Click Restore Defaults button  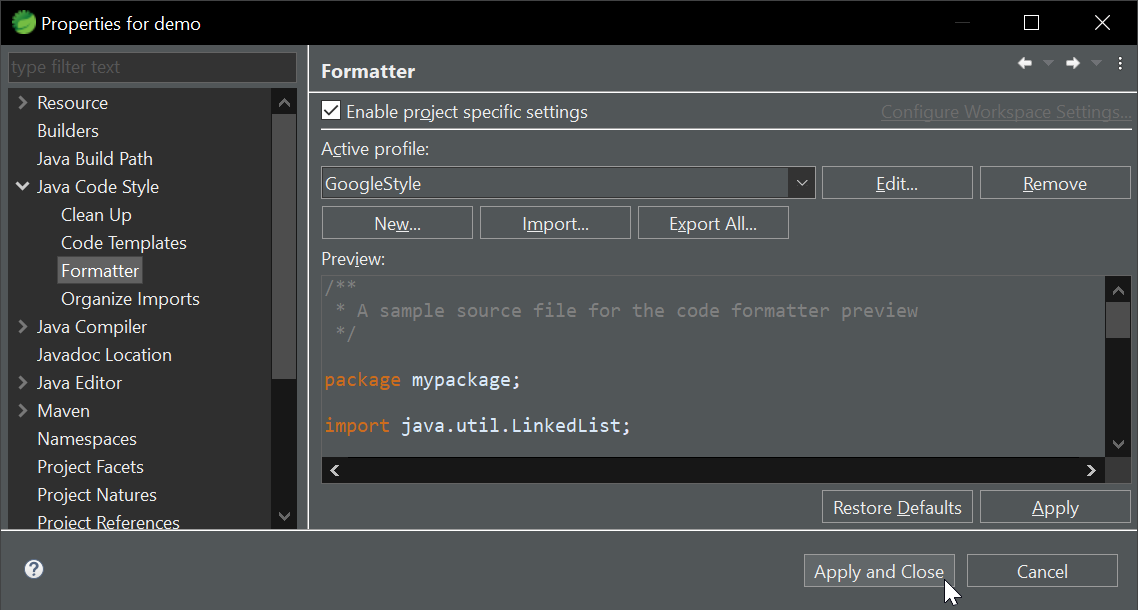pyautogui.click(x=897, y=507)
